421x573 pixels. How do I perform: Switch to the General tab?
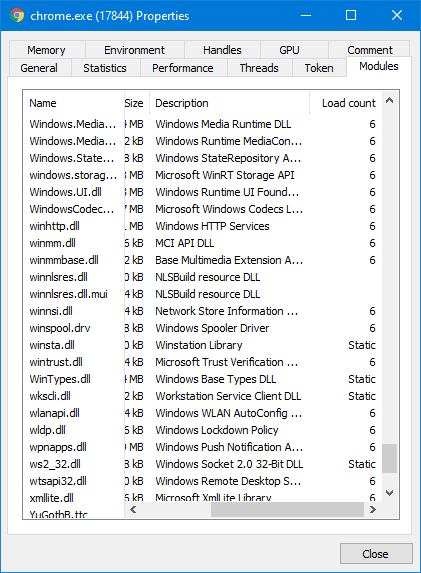tap(39, 68)
